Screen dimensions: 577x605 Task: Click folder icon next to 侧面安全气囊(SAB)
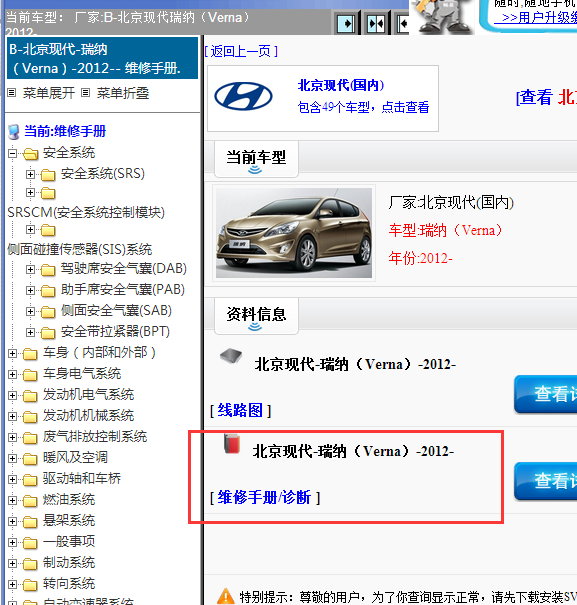[x=48, y=311]
